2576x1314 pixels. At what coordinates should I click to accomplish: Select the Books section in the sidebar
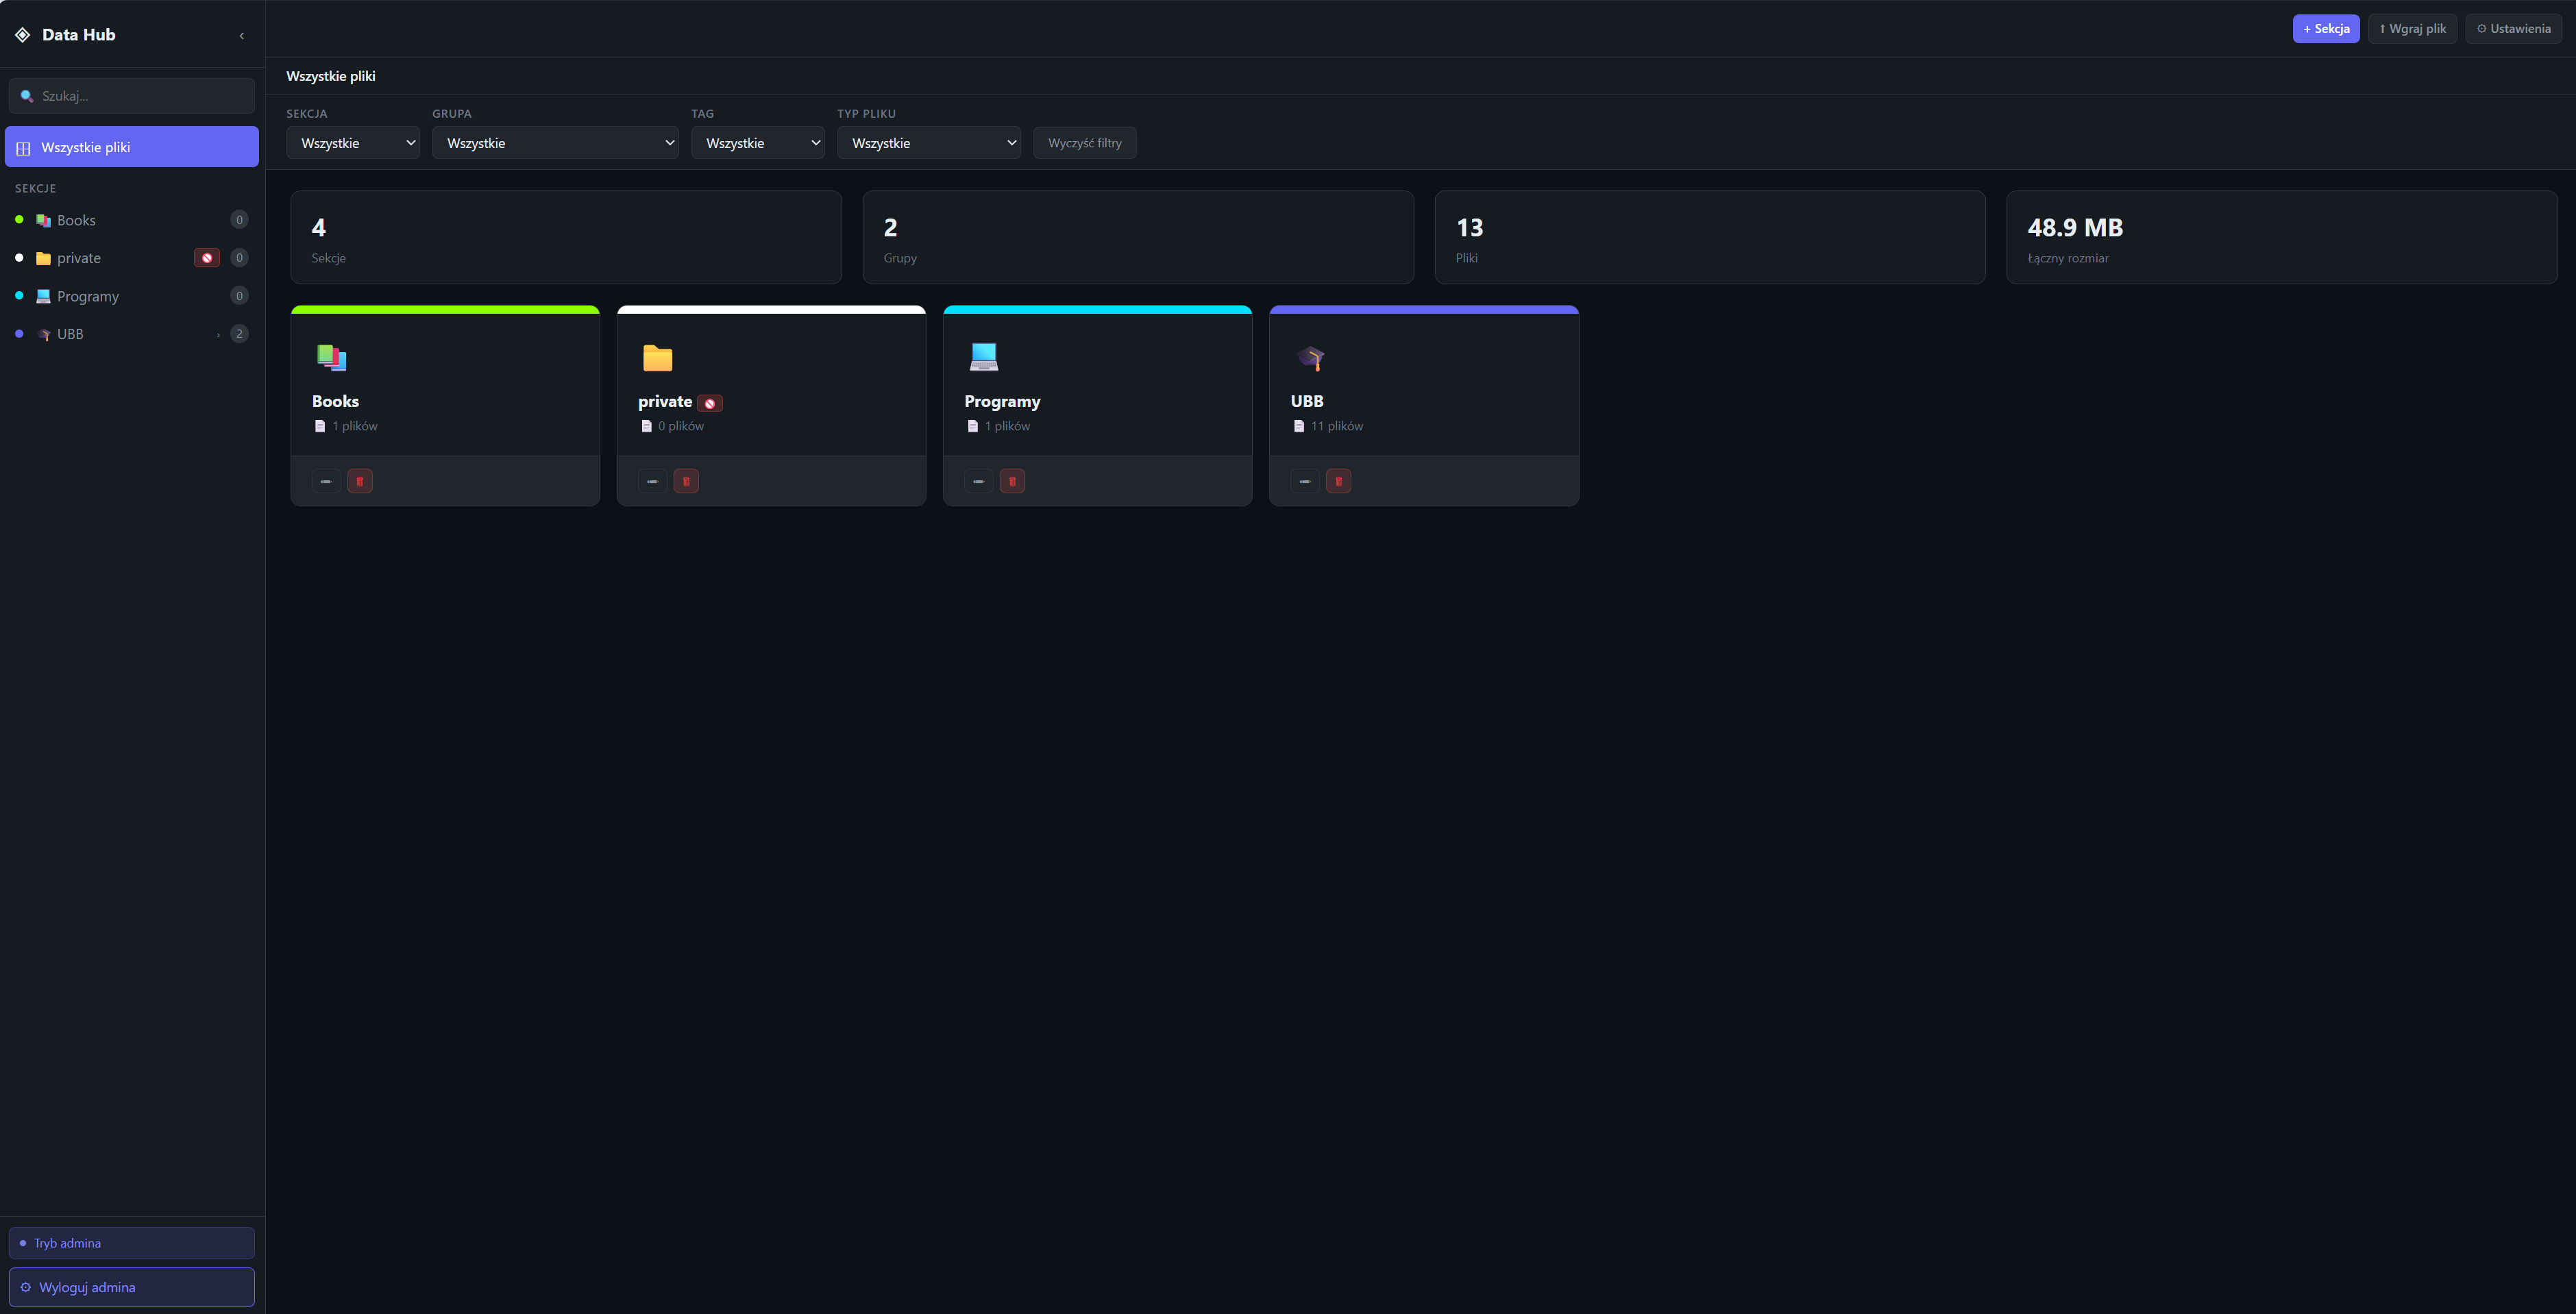pyautogui.click(x=132, y=220)
